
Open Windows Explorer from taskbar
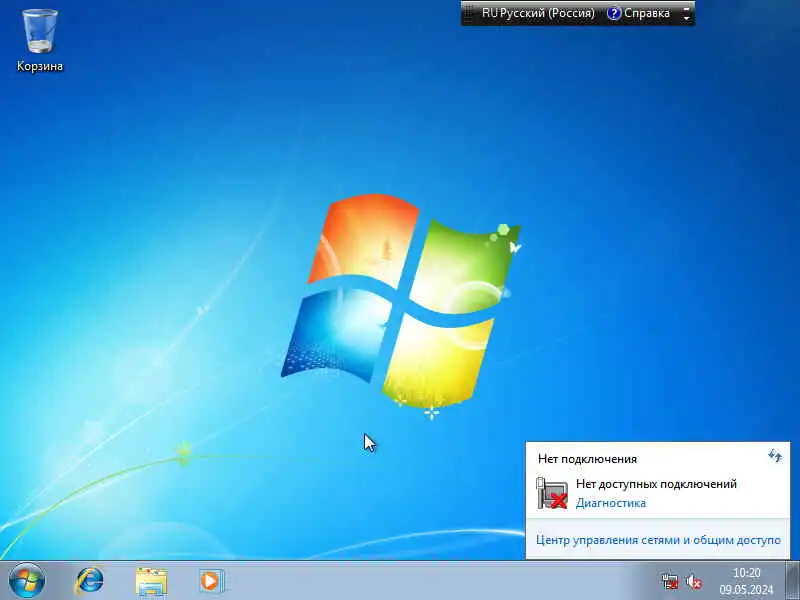click(x=151, y=581)
